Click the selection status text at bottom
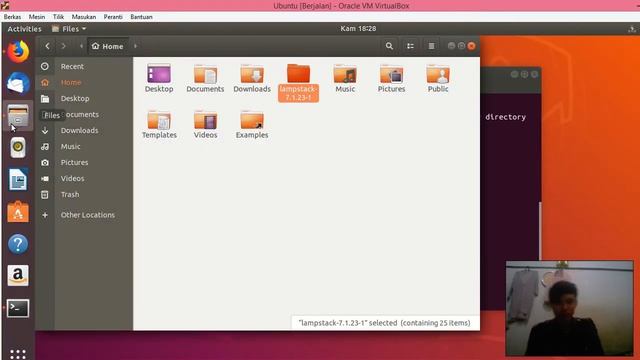The height and width of the screenshot is (360, 640). [384, 323]
